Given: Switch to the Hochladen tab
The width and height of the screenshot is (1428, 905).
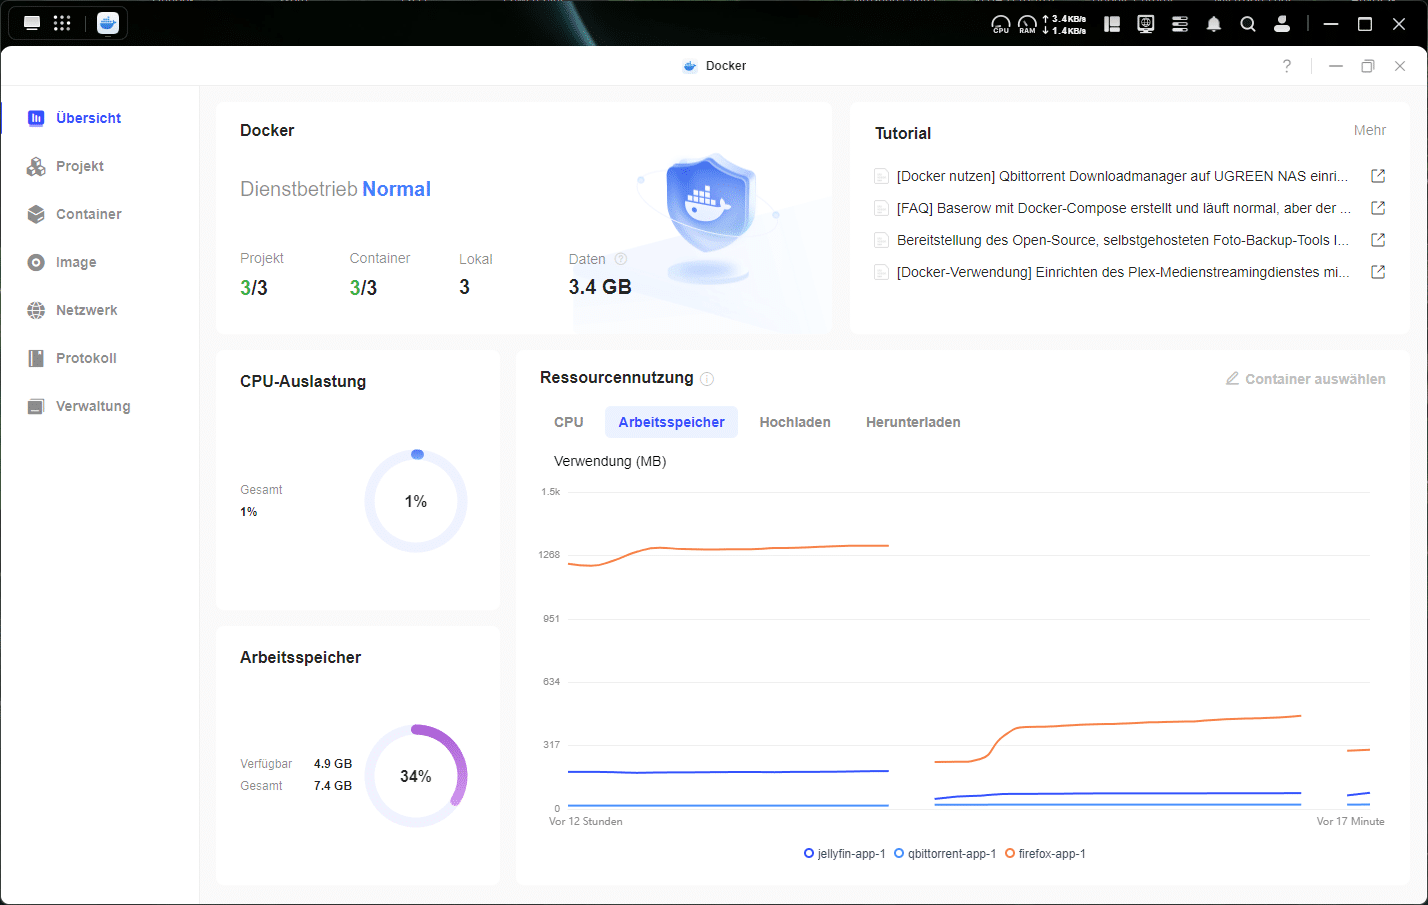Looking at the screenshot, I should tap(795, 422).
